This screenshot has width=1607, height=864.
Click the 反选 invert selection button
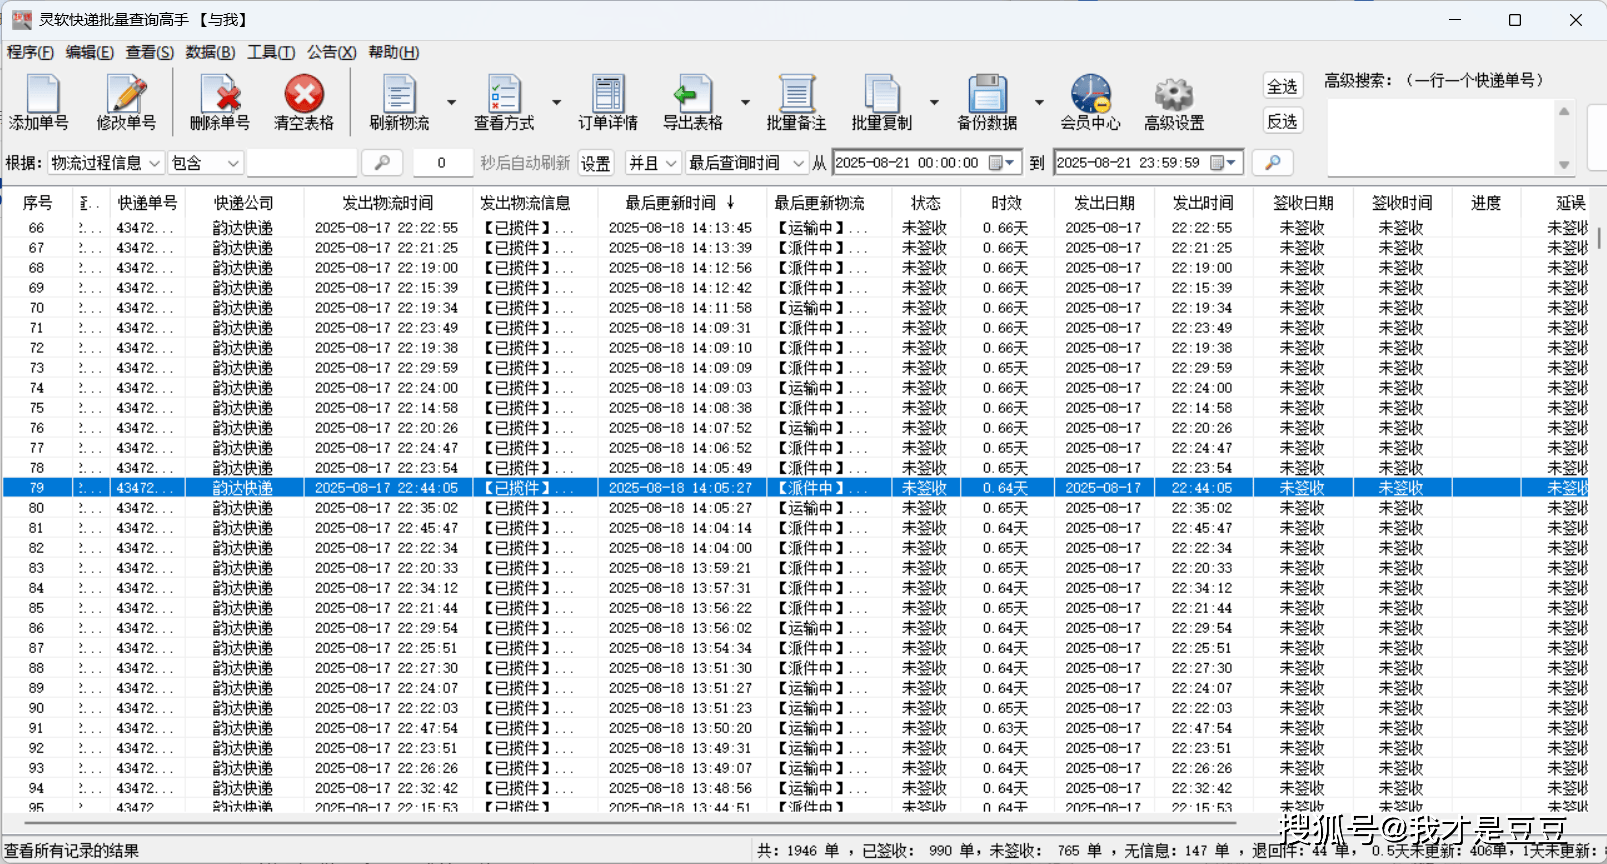pos(1282,122)
